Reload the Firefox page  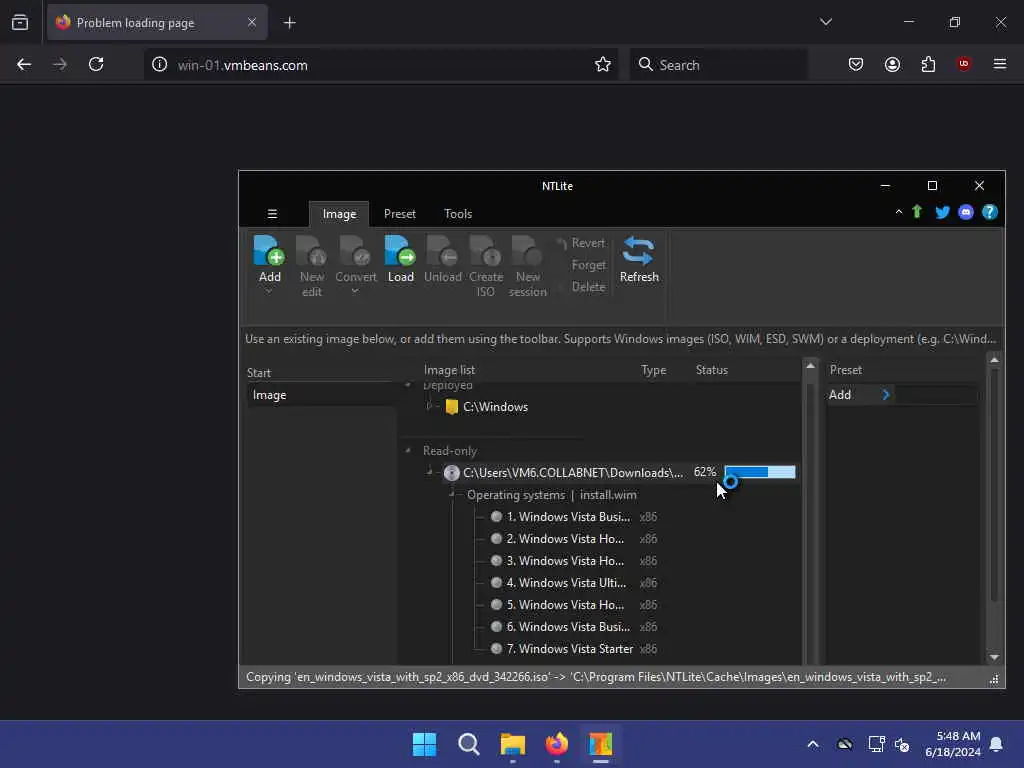tap(96, 64)
